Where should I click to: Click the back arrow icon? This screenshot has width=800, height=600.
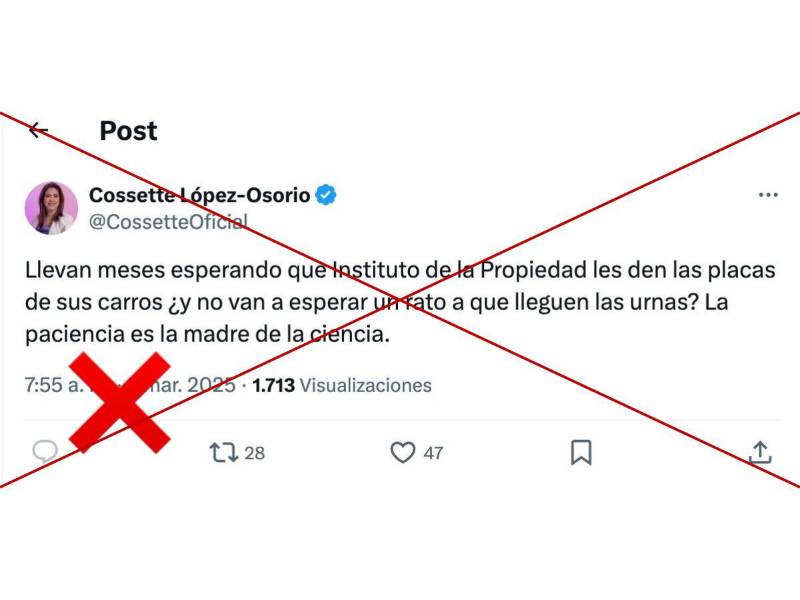pyautogui.click(x=38, y=130)
